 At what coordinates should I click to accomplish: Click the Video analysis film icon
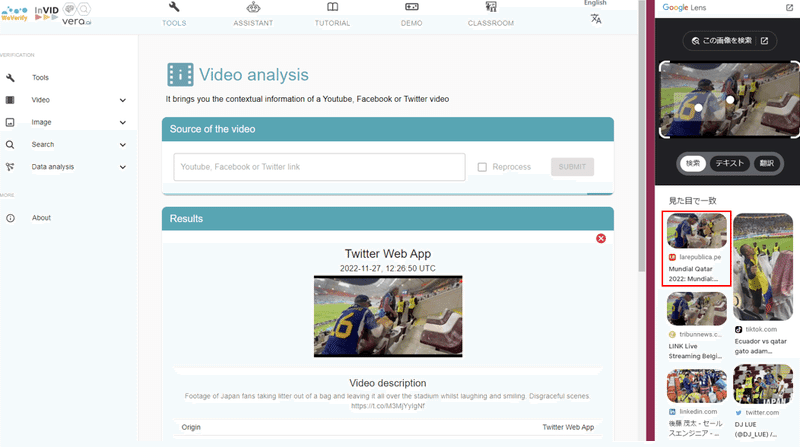point(180,74)
